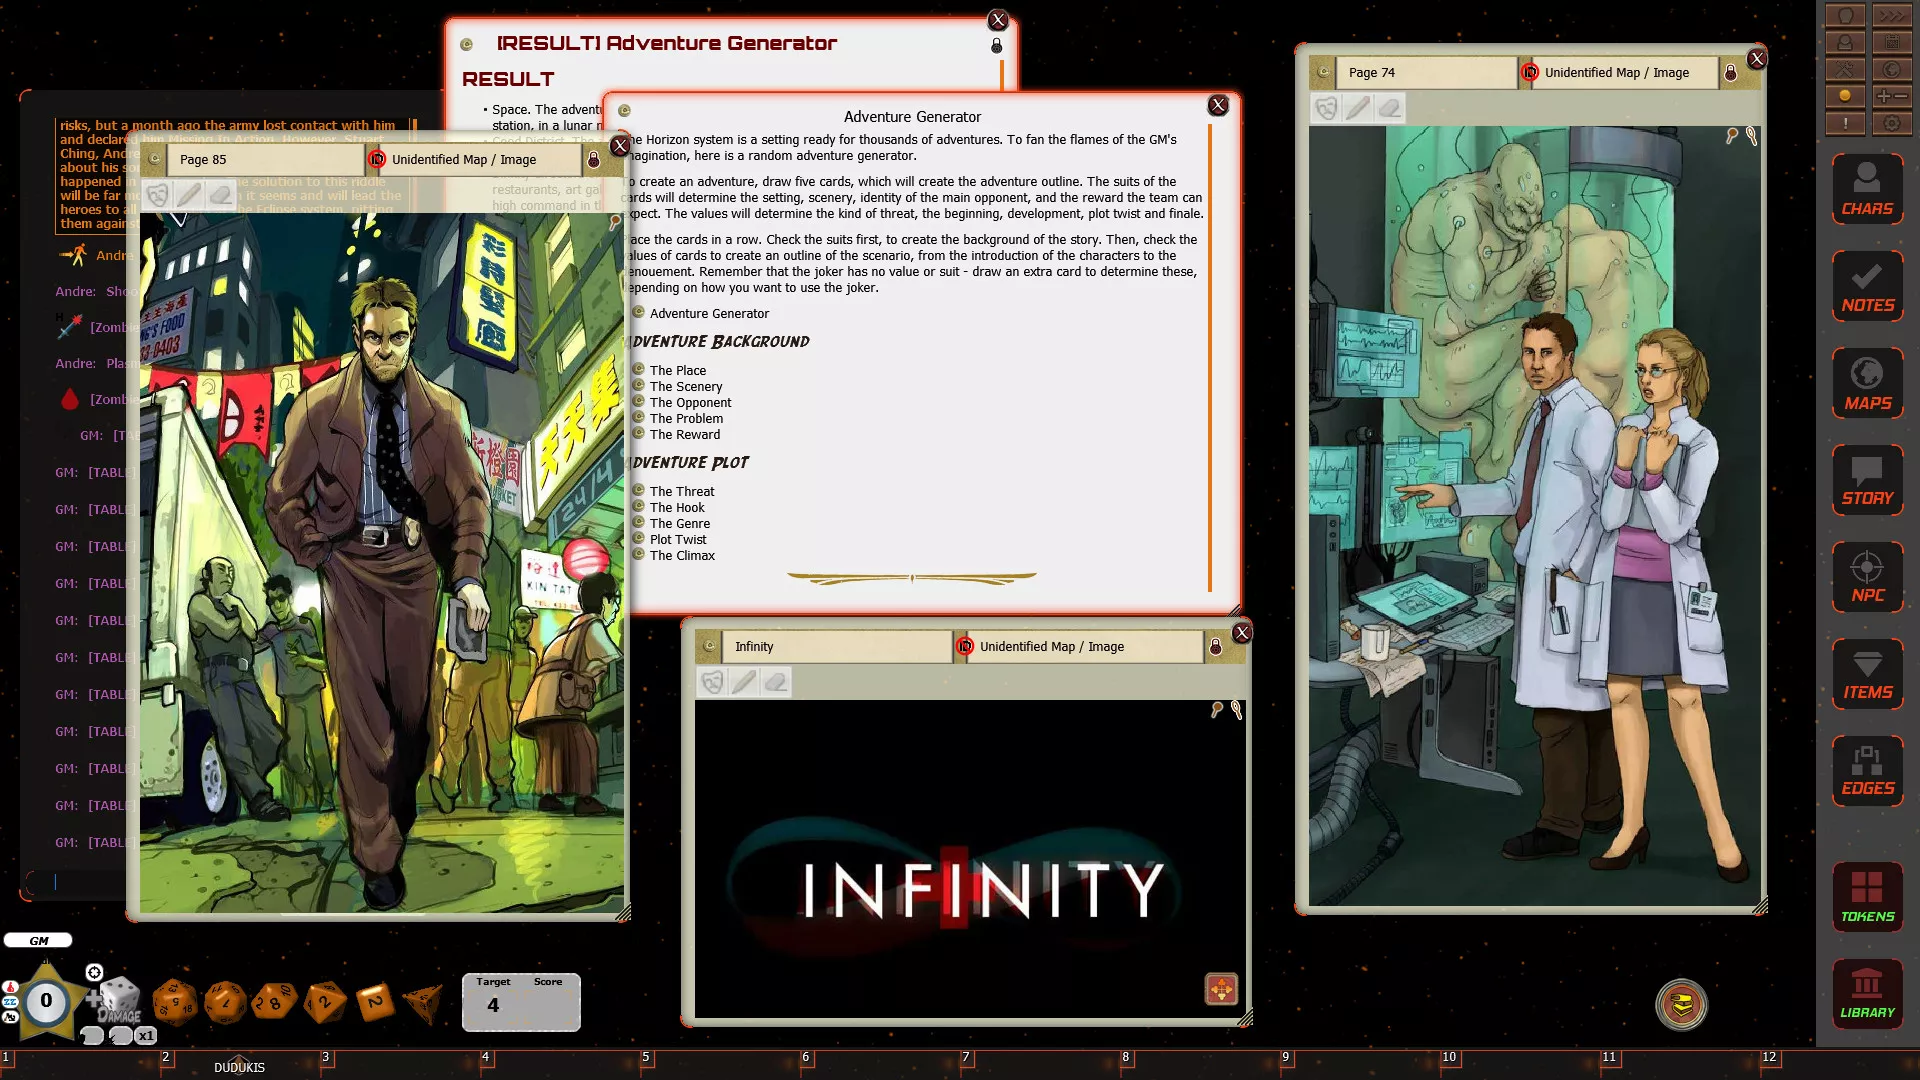Toggle the x1 damage multiplier button
The width and height of the screenshot is (1920, 1080).
146,1036
